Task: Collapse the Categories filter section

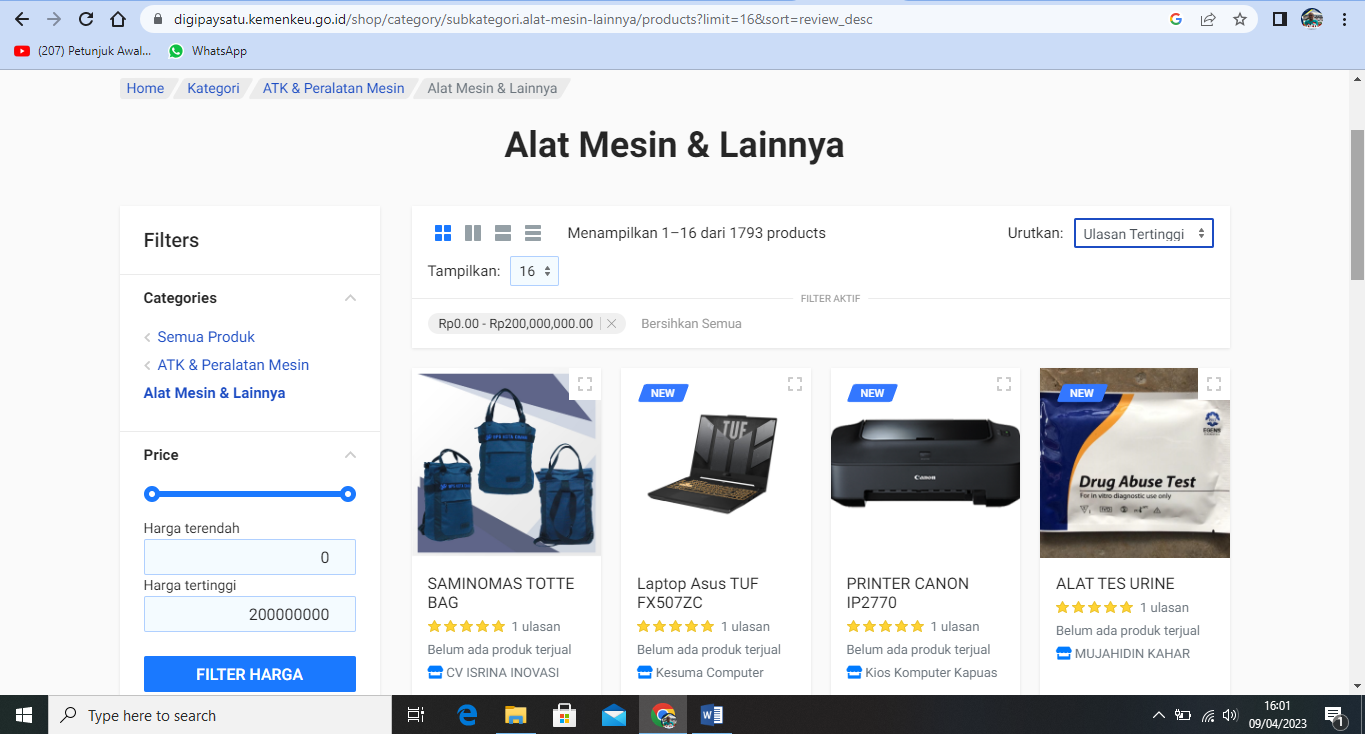Action: coord(350,298)
